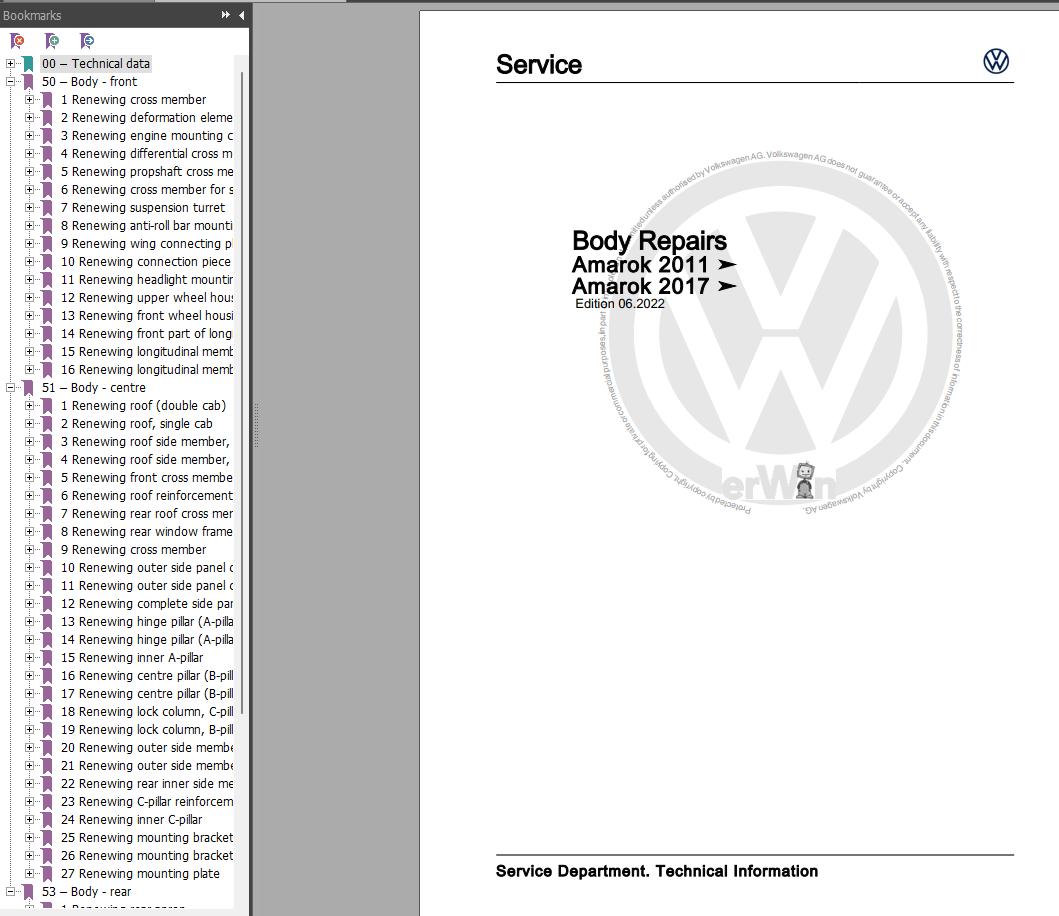This screenshot has height=916, width=1059.
Task: Click the Bookmarks panel vertical scrollbar
Action: coord(241,392)
